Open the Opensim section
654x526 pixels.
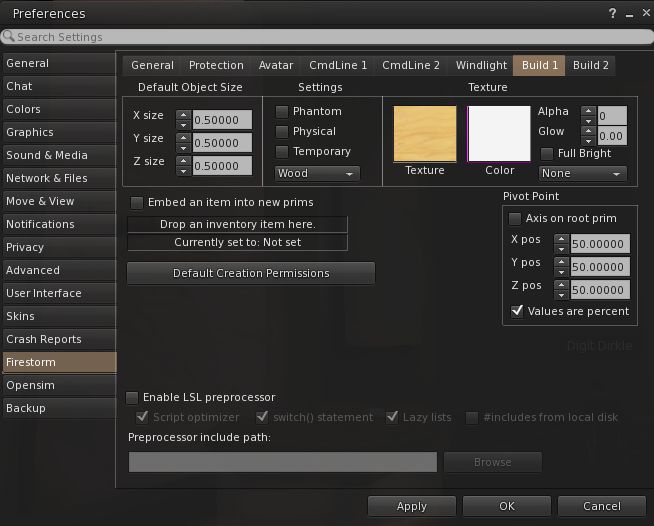[59, 385]
